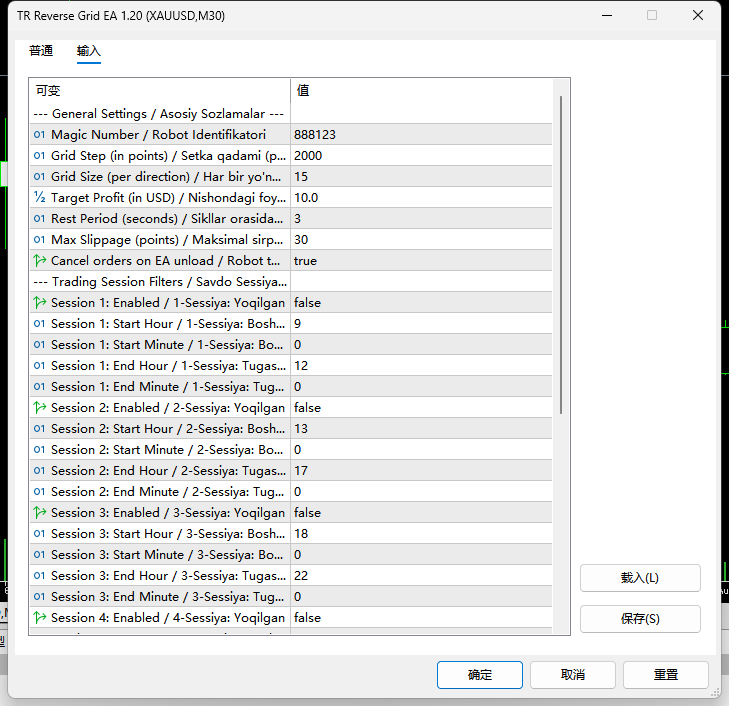The height and width of the screenshot is (706, 729).
Task: Click the fraction icon beside Target Profit
Action: coord(40,198)
